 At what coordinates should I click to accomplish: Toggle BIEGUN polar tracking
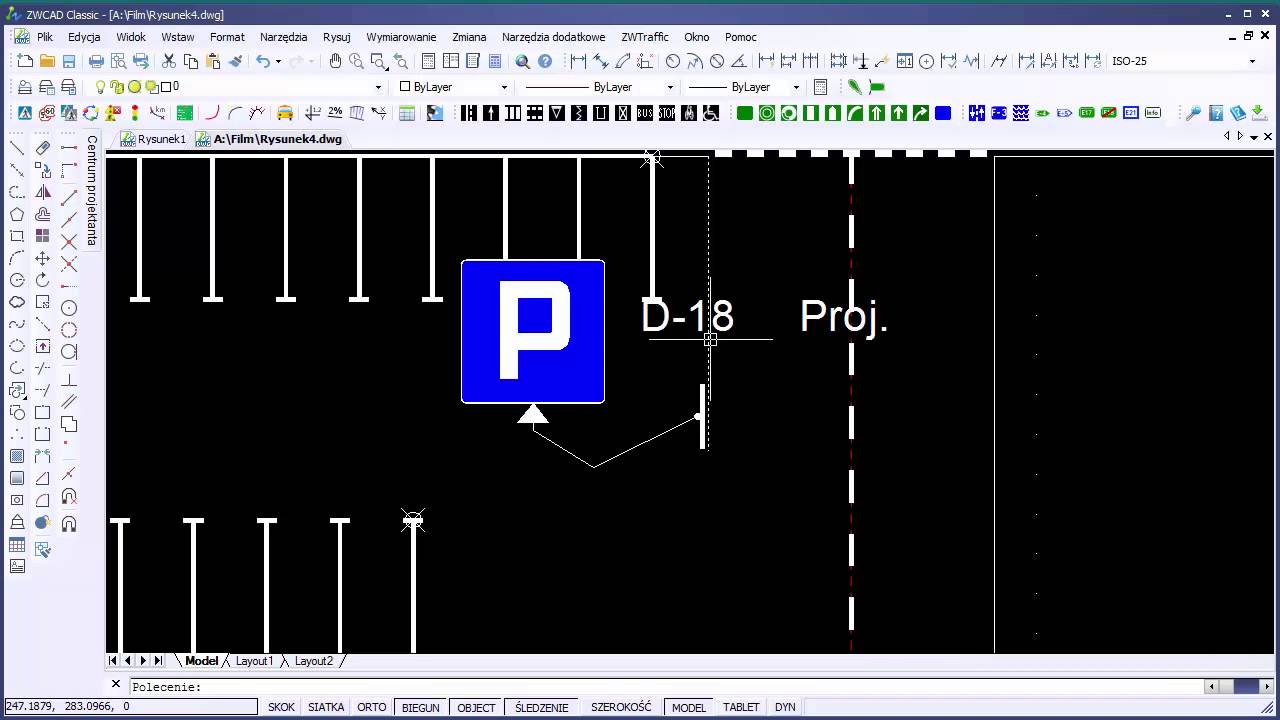tap(421, 707)
